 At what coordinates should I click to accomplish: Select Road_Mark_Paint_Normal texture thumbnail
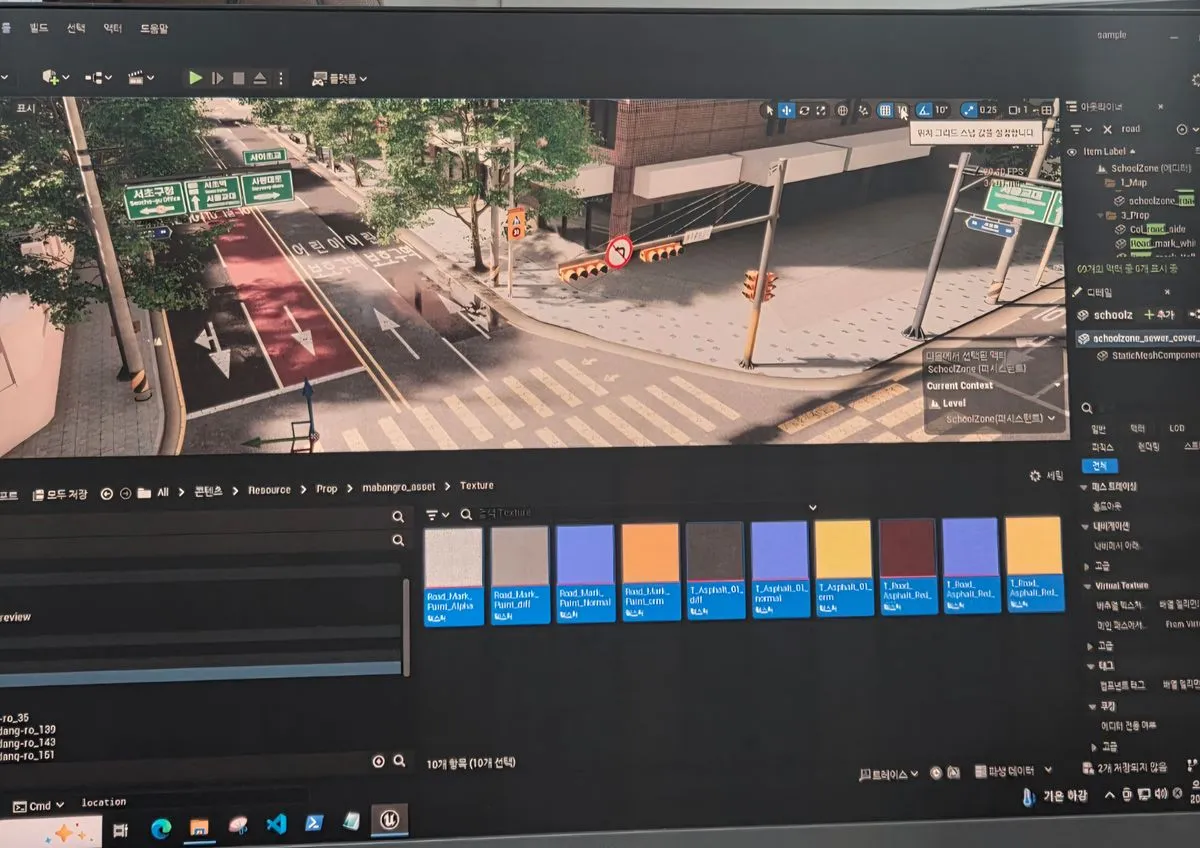tap(585, 572)
